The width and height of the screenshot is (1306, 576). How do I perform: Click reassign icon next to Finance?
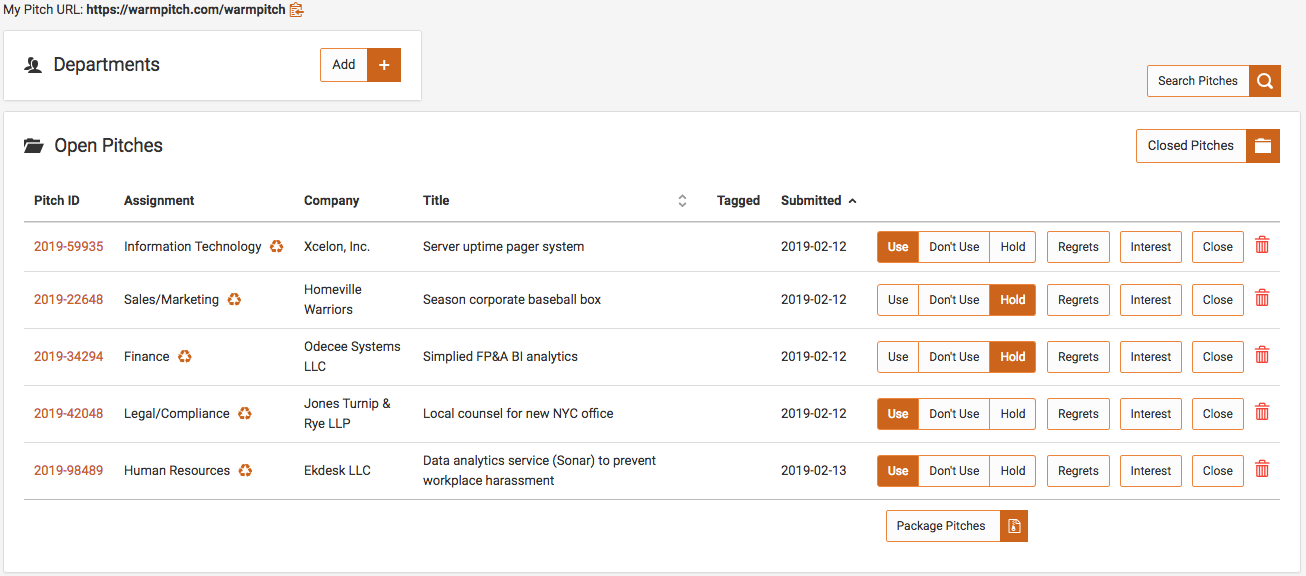coord(185,357)
